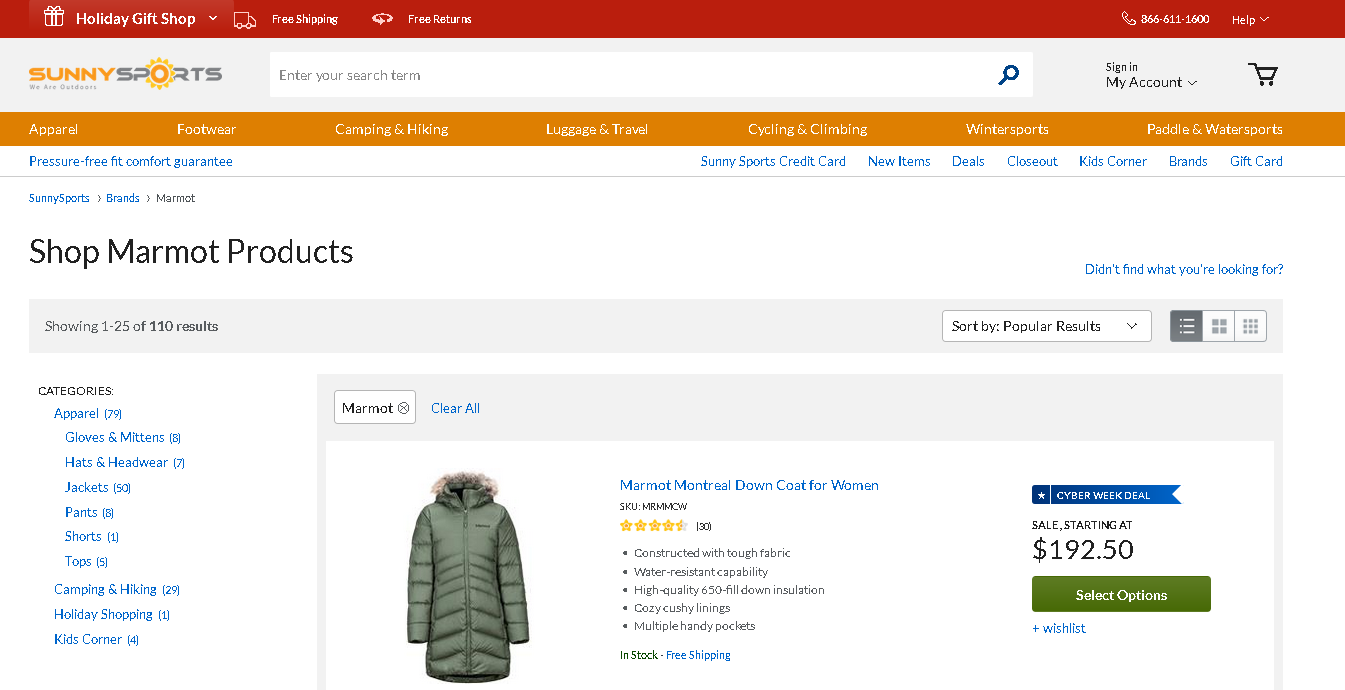Click the Holiday Gift Shop gift icon
The width and height of the screenshot is (1345, 690).
[53, 18]
